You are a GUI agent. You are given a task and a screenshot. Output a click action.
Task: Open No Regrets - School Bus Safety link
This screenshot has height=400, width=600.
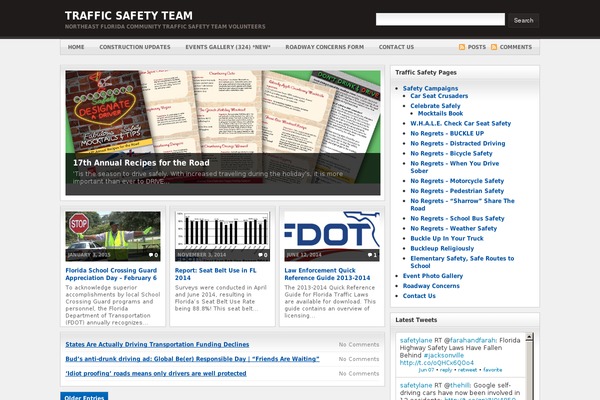coord(457,219)
